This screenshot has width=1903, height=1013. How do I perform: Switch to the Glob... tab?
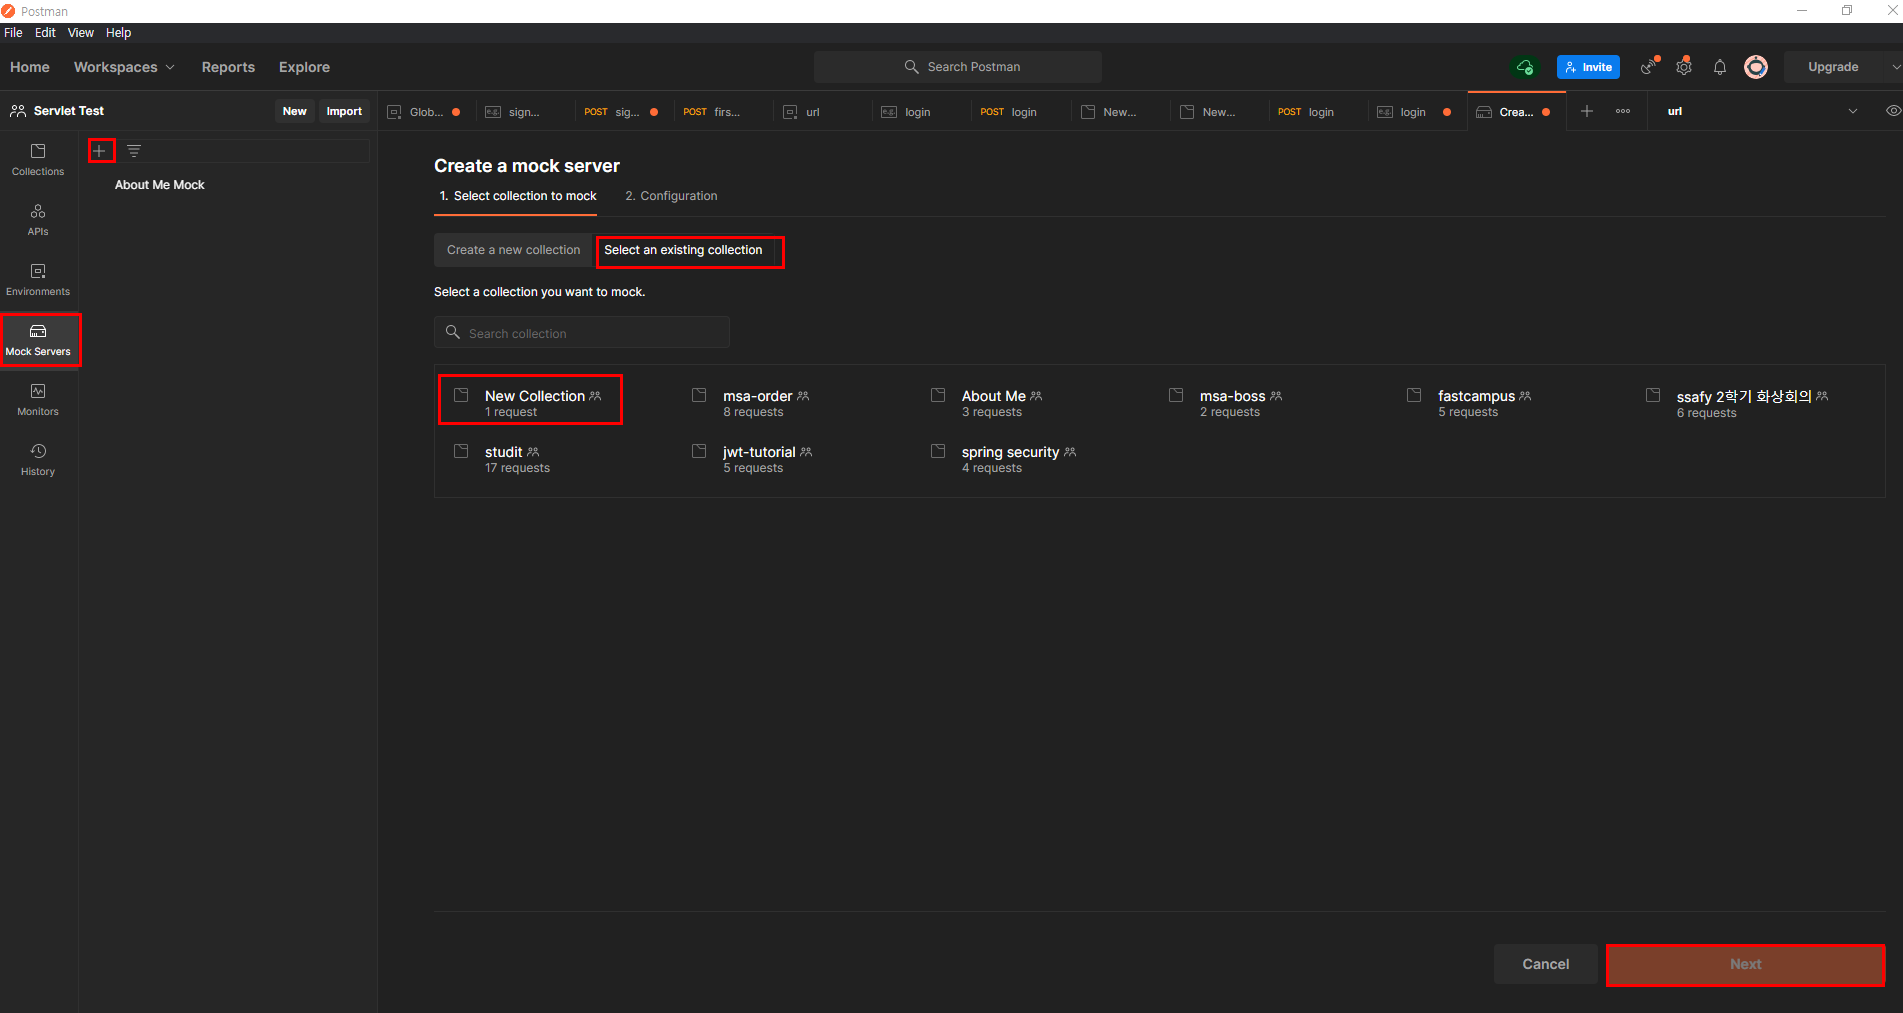(x=426, y=112)
